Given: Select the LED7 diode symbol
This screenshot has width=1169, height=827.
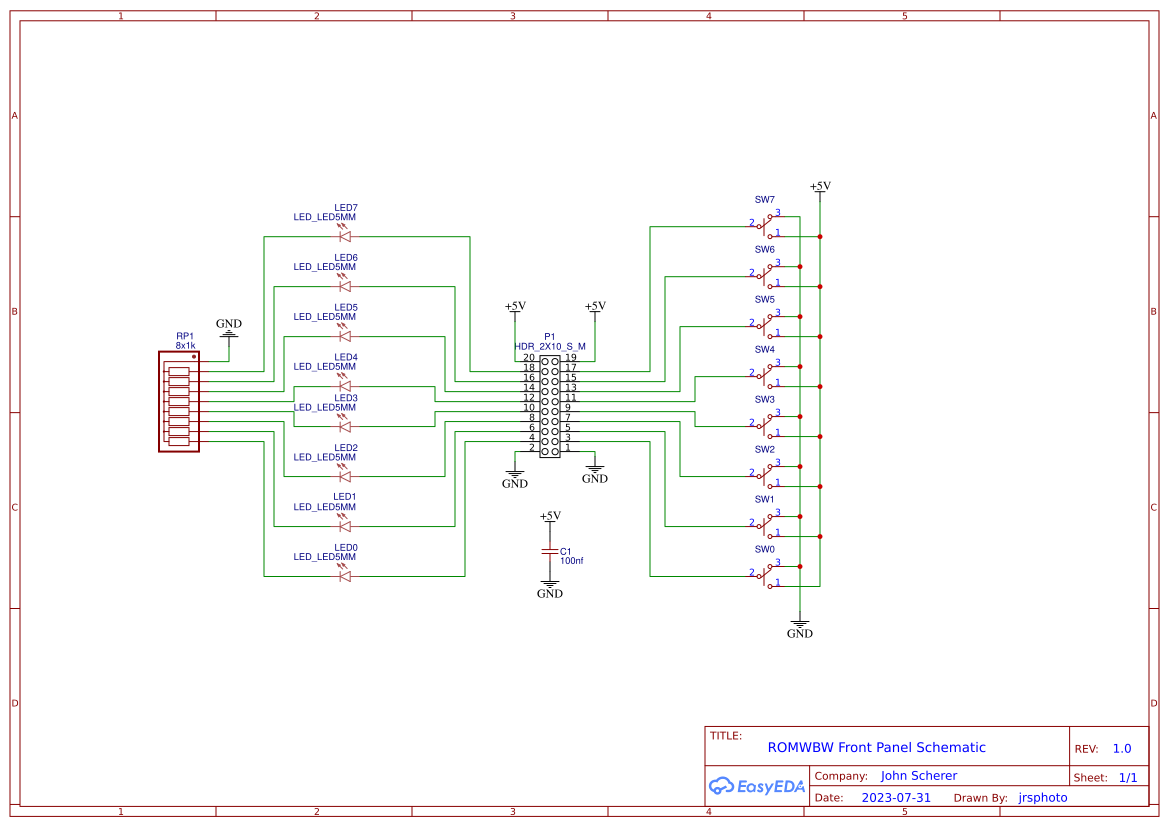Looking at the screenshot, I should tap(344, 236).
